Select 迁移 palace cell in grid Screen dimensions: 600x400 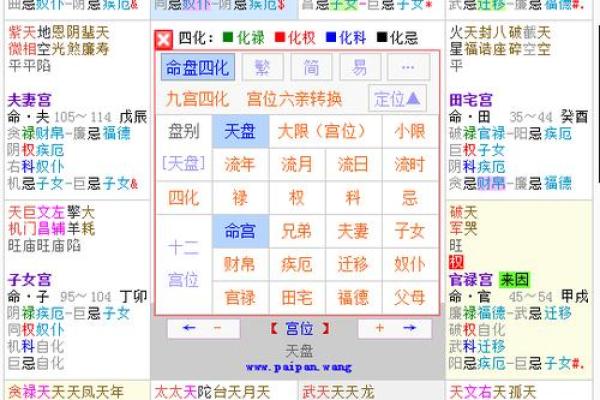tap(354, 264)
